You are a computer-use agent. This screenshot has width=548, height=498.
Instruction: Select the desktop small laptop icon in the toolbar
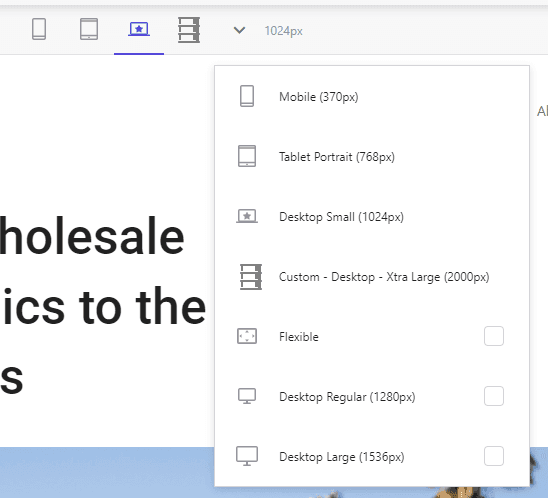click(139, 29)
